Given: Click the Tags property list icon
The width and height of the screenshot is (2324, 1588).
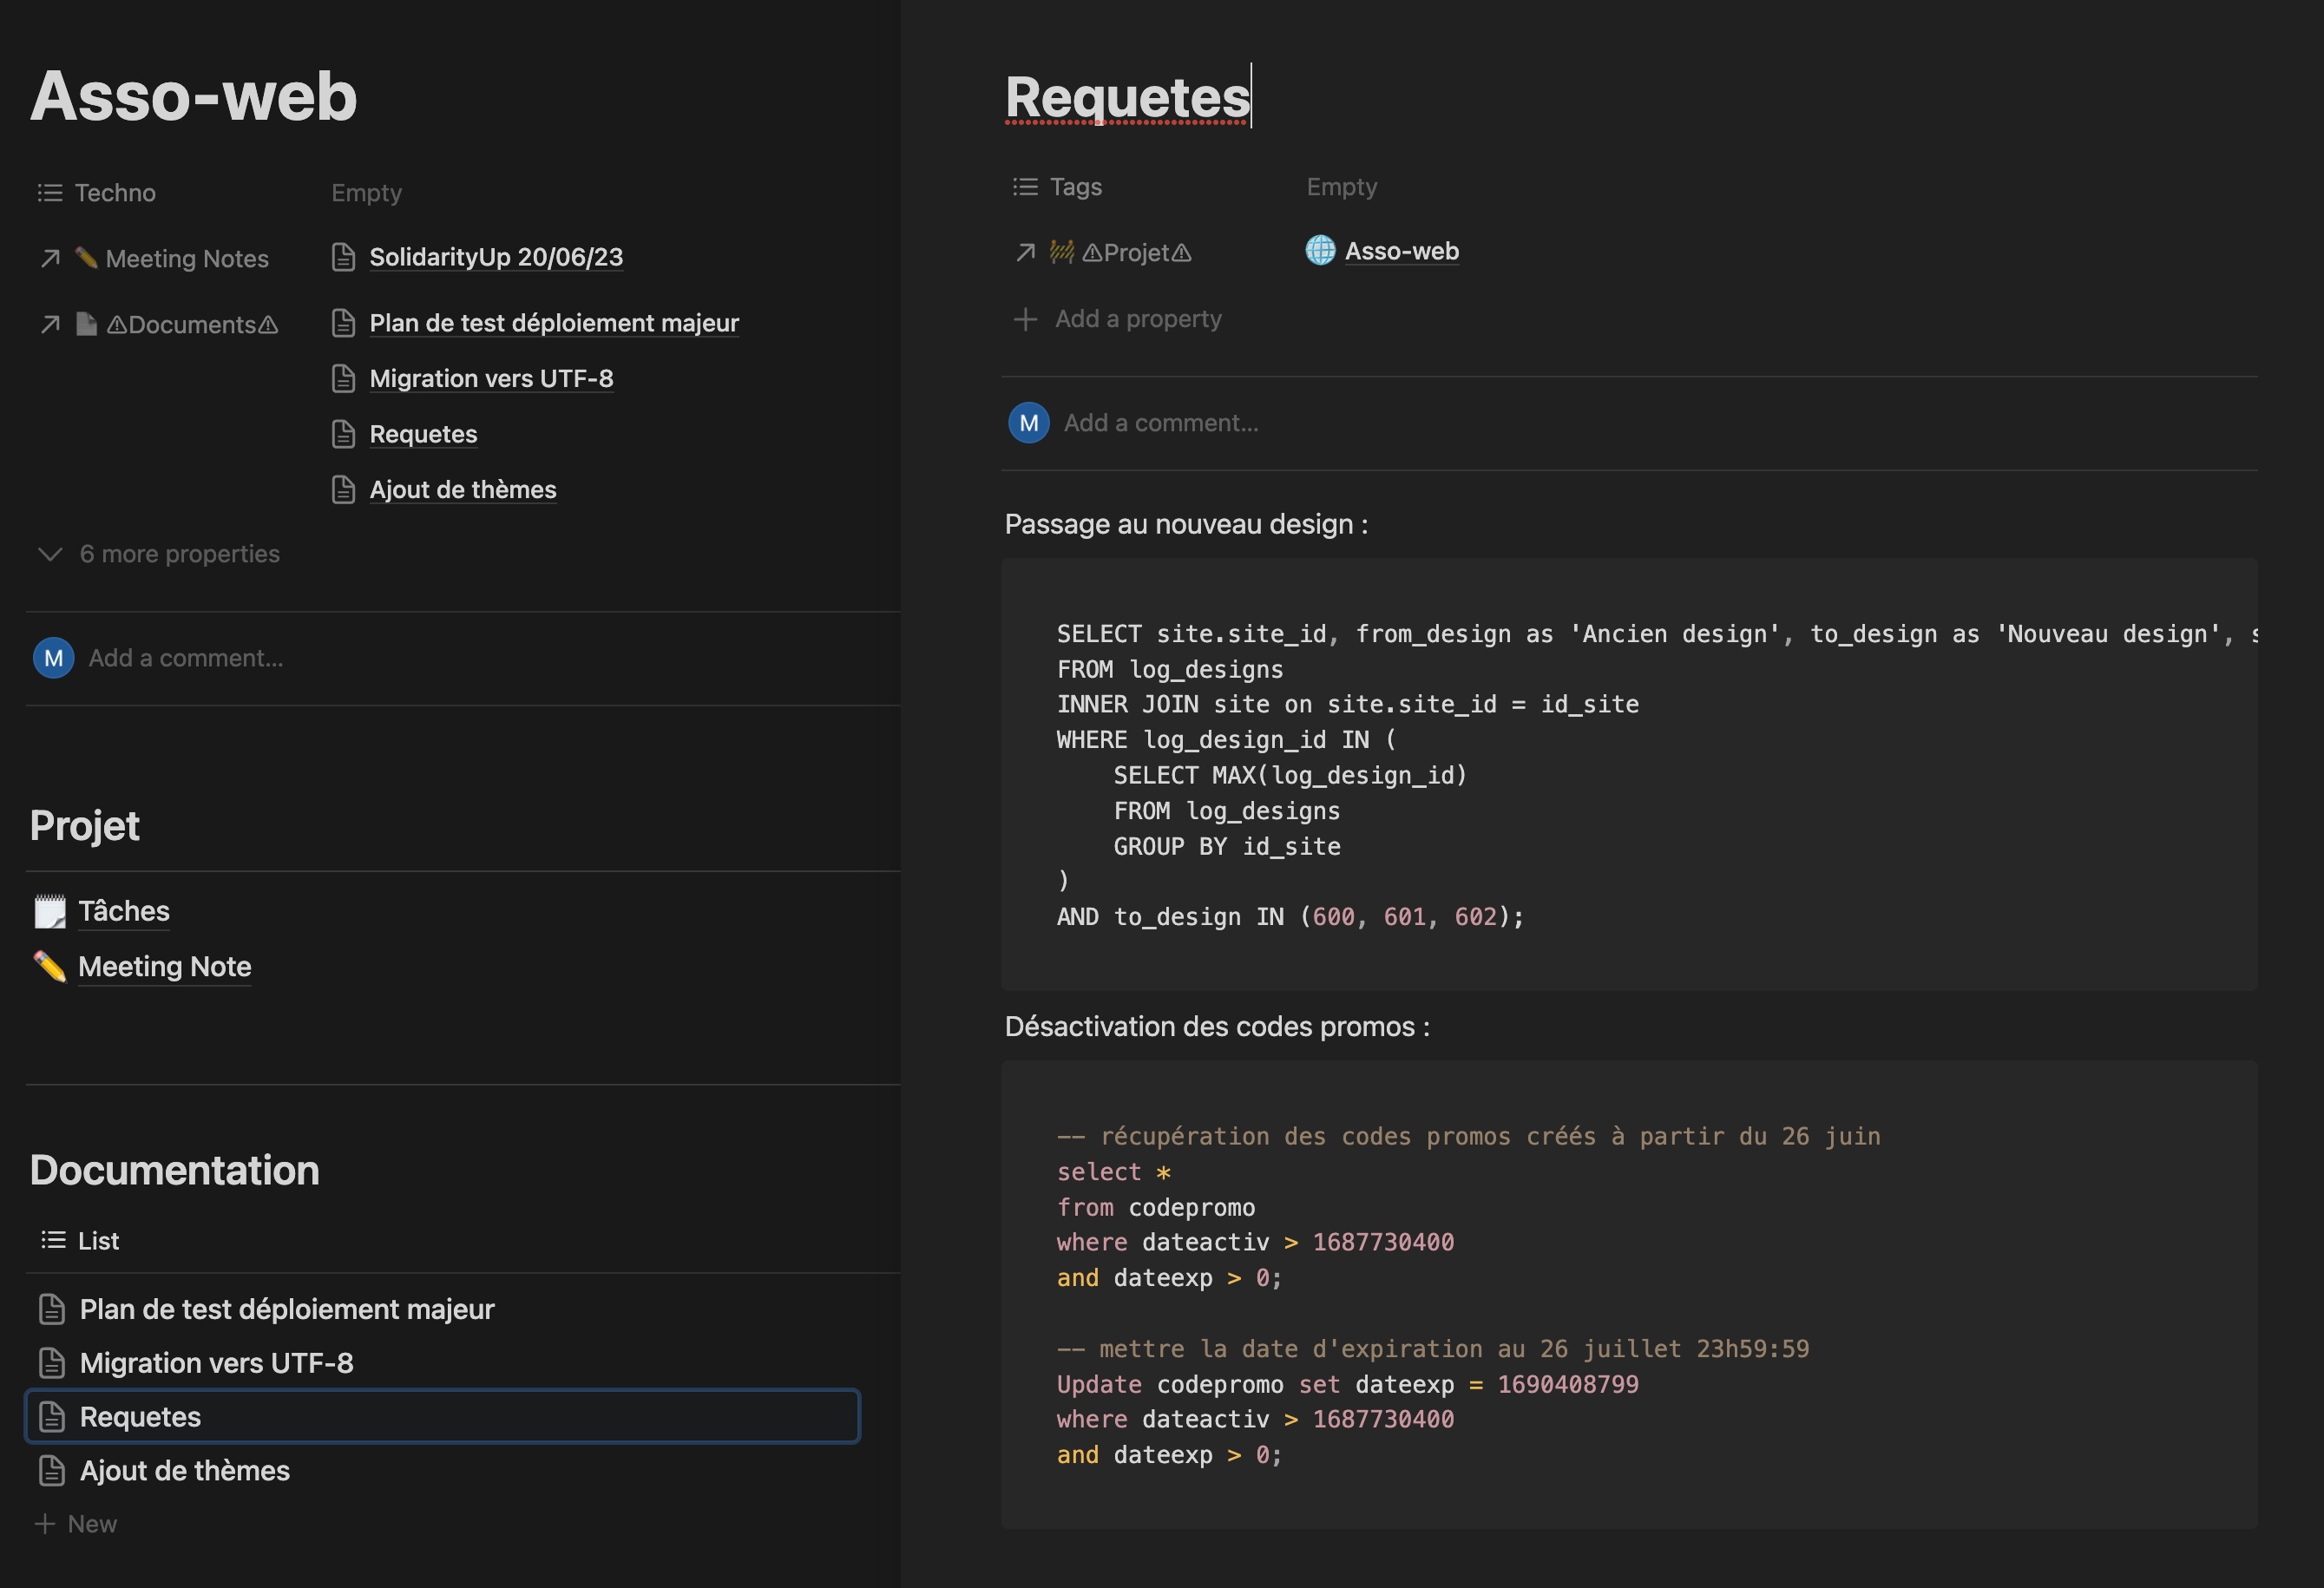Looking at the screenshot, I should (x=1025, y=187).
